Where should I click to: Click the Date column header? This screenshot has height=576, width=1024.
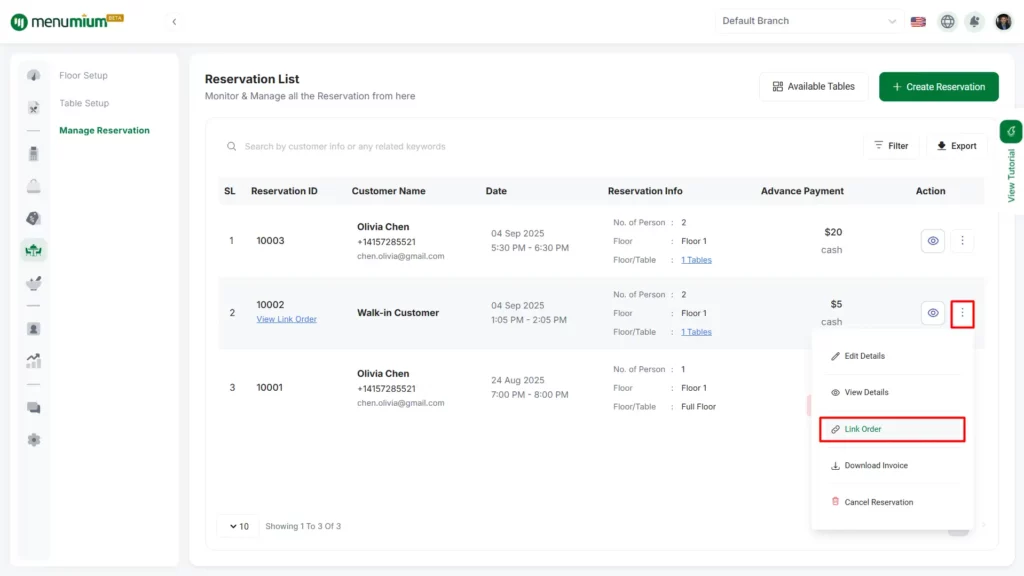tap(496, 191)
